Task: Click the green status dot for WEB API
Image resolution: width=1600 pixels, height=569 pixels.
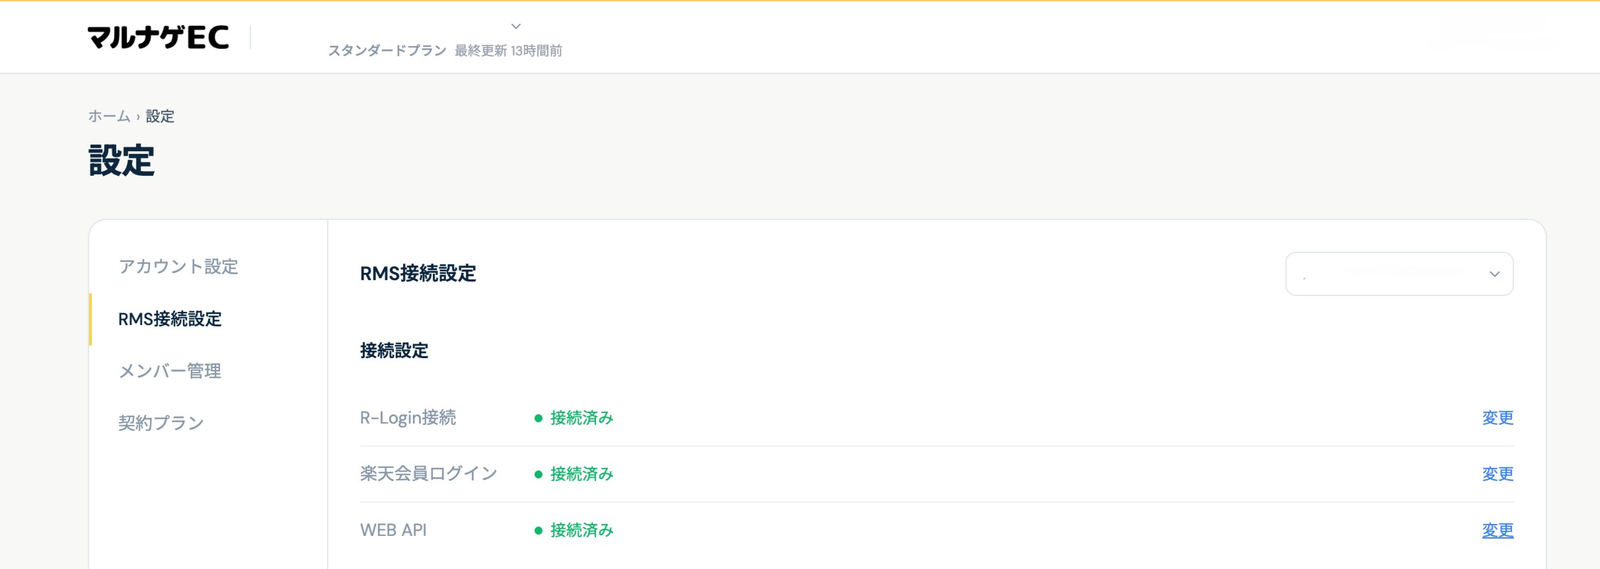Action: point(538,530)
